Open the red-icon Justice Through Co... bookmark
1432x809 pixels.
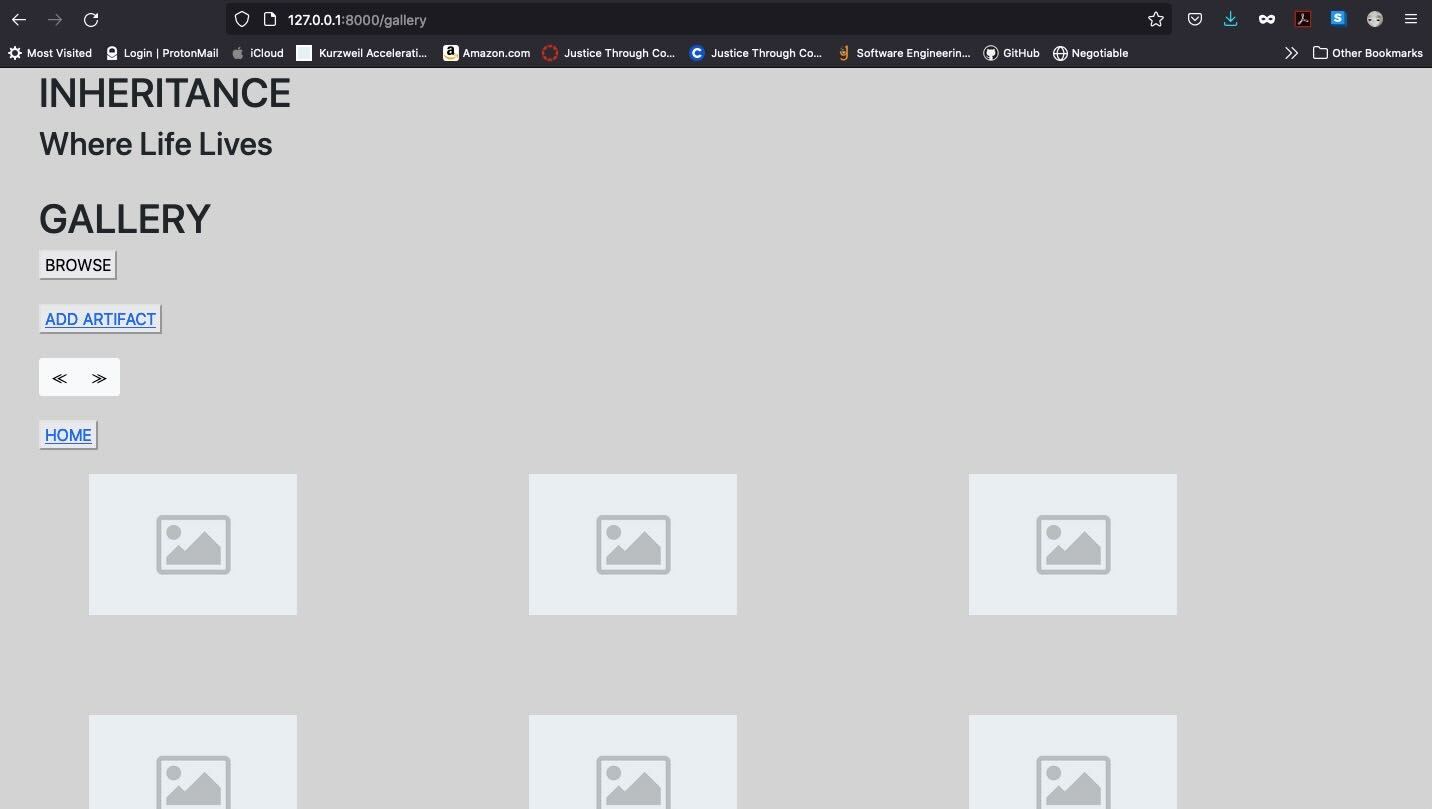(609, 53)
